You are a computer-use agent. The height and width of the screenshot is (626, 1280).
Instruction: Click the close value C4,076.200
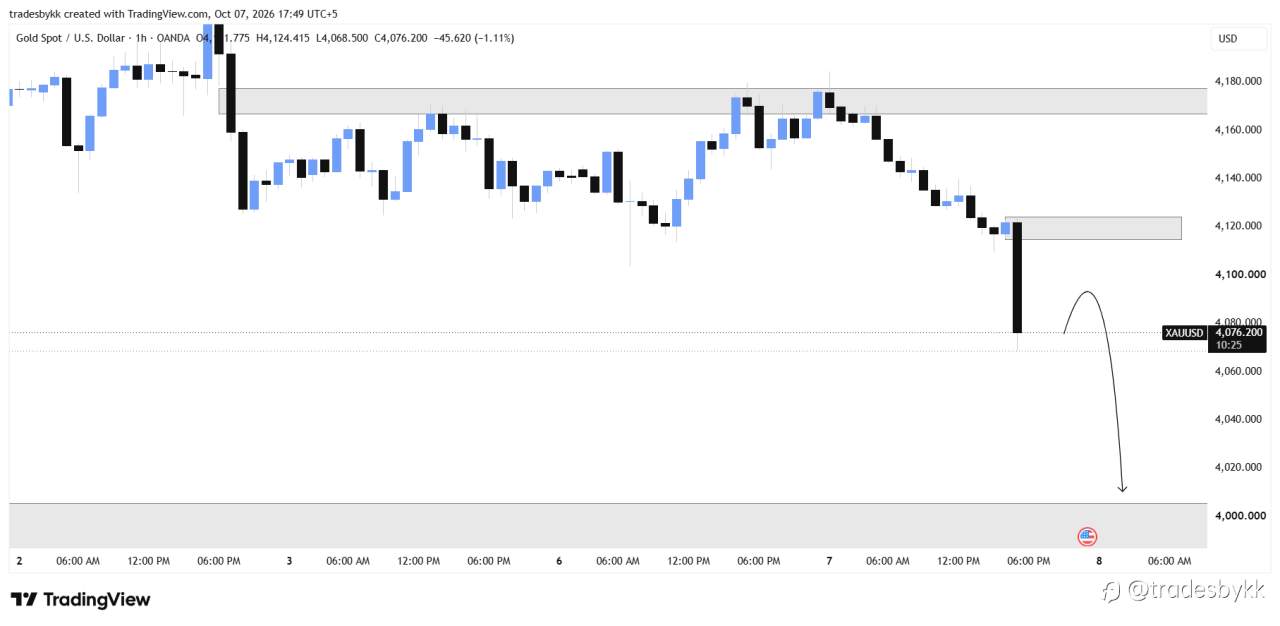(x=401, y=38)
